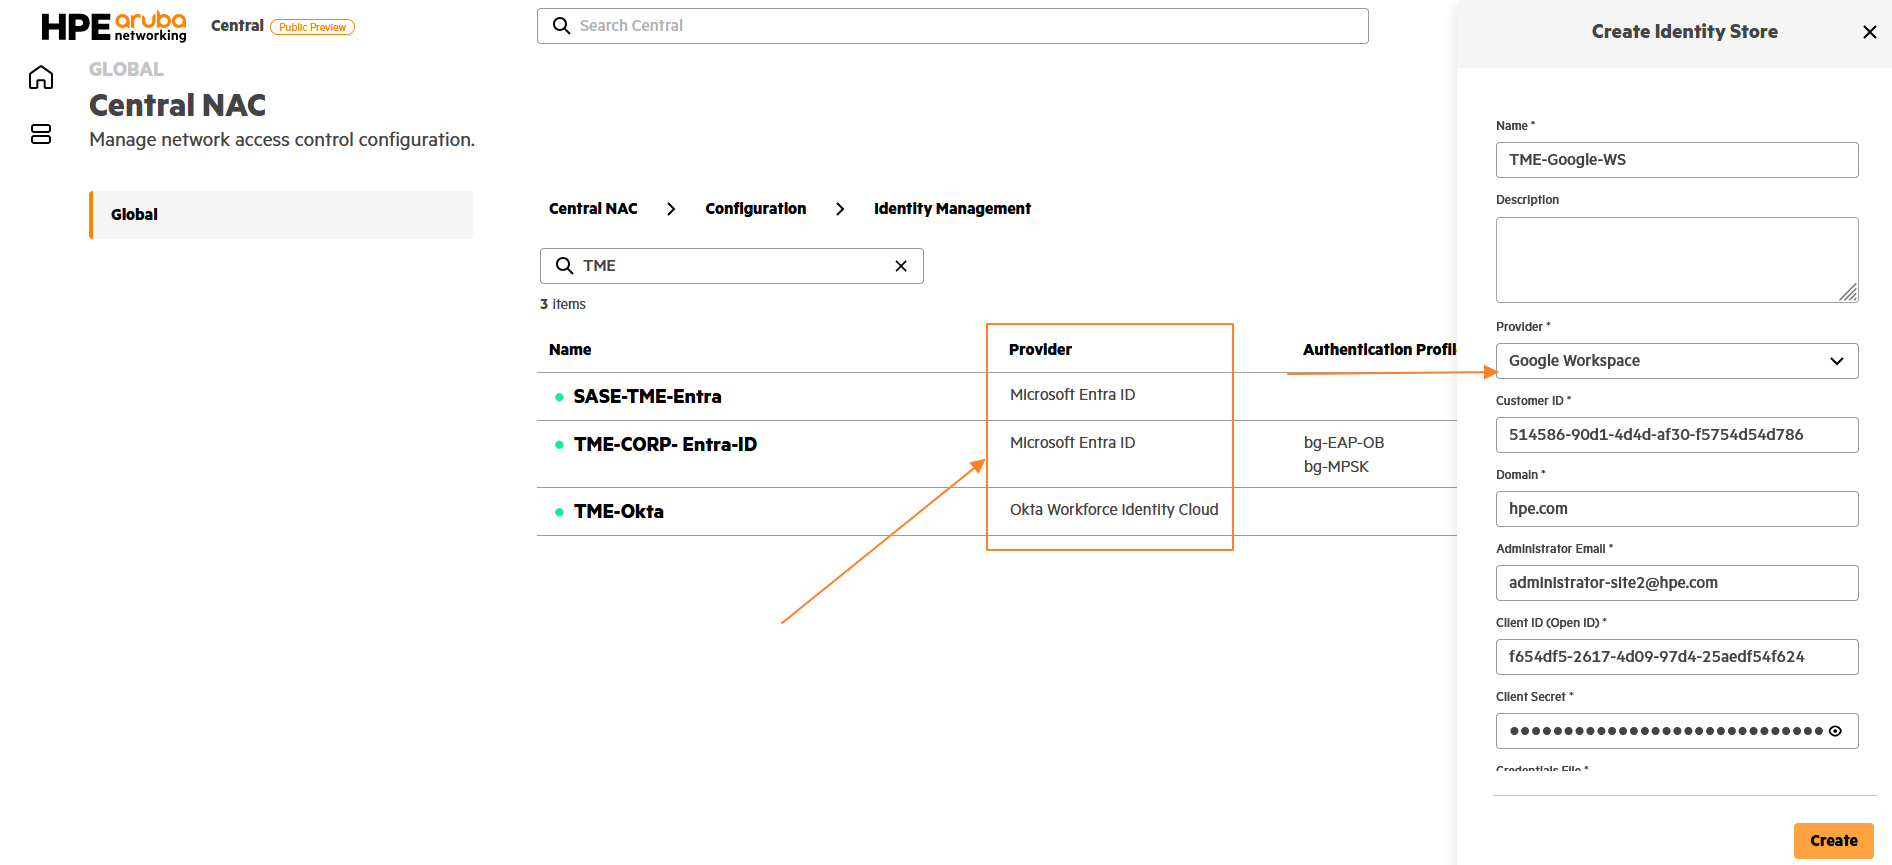Go to Central NAC breadcrumb
Image resolution: width=1892 pixels, height=865 pixels.
(593, 209)
